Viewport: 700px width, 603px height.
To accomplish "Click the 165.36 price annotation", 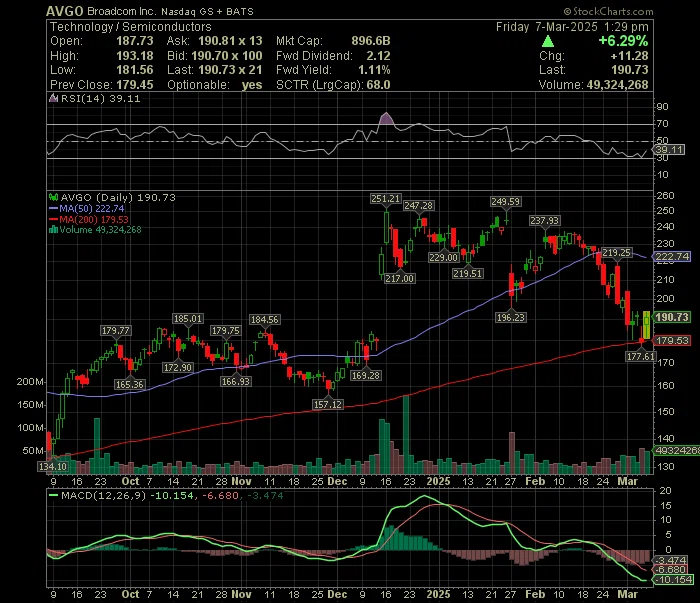I will (129, 384).
